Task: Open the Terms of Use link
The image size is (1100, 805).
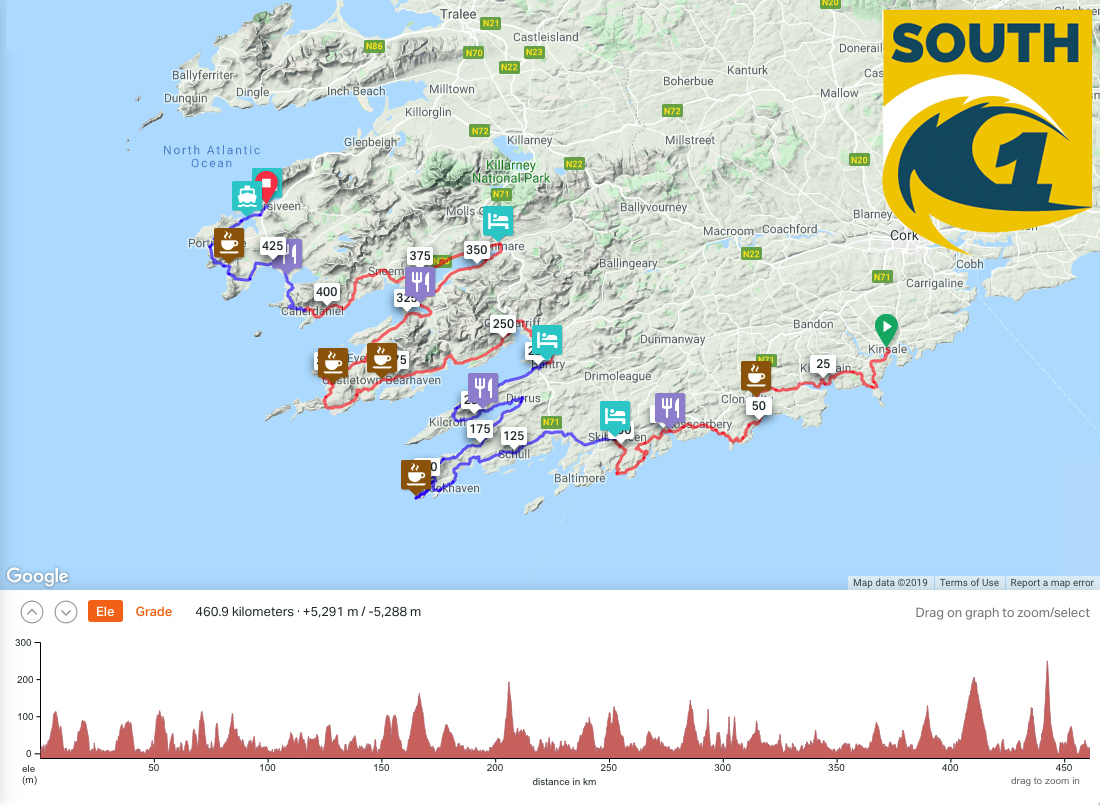Action: 968,583
